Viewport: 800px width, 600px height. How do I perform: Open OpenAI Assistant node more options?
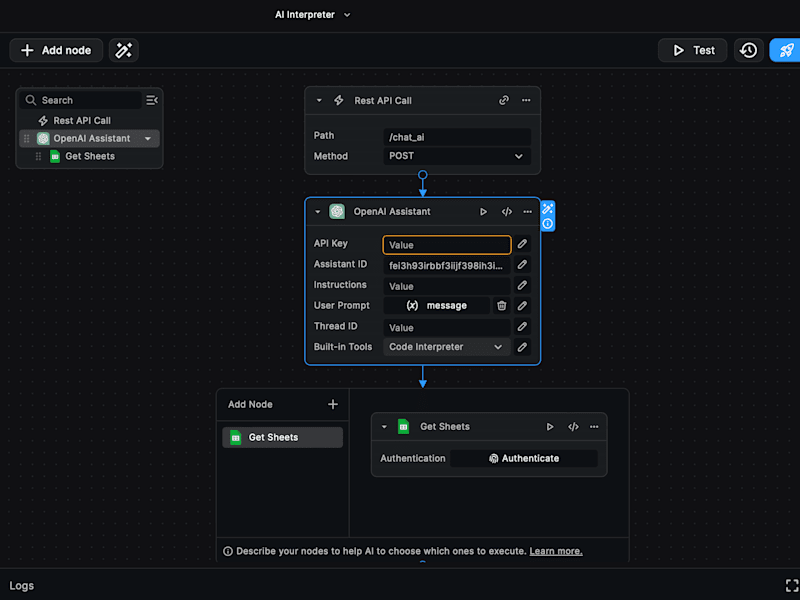pyautogui.click(x=528, y=212)
